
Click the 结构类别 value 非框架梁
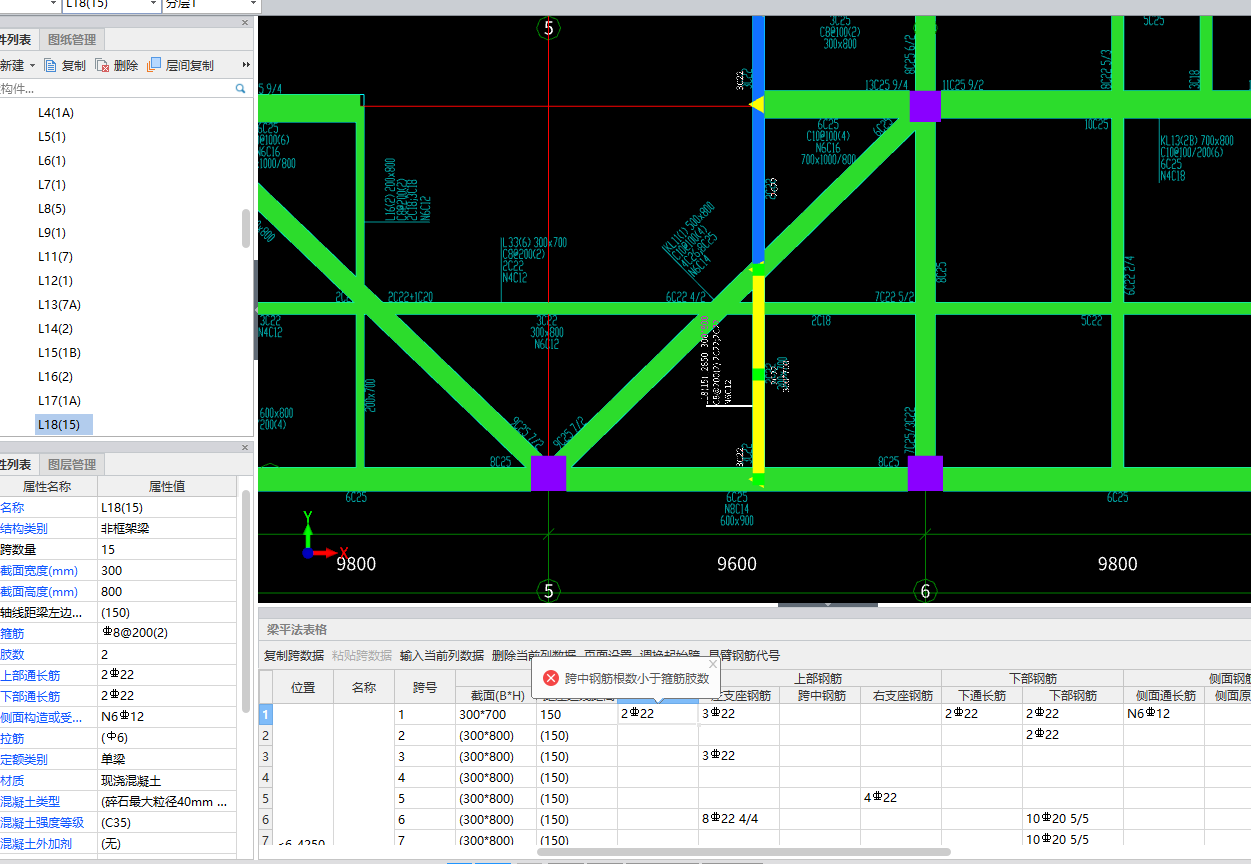tap(167, 528)
